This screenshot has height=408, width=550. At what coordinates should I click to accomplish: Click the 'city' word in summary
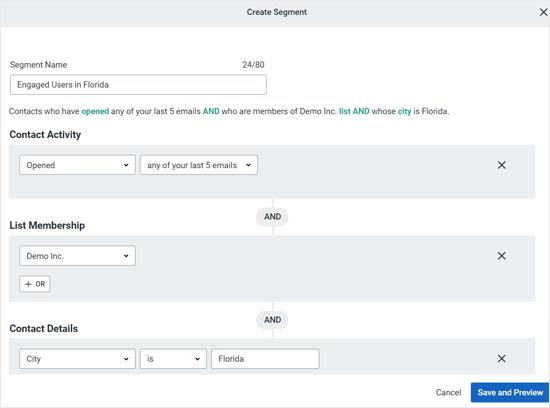(x=404, y=111)
